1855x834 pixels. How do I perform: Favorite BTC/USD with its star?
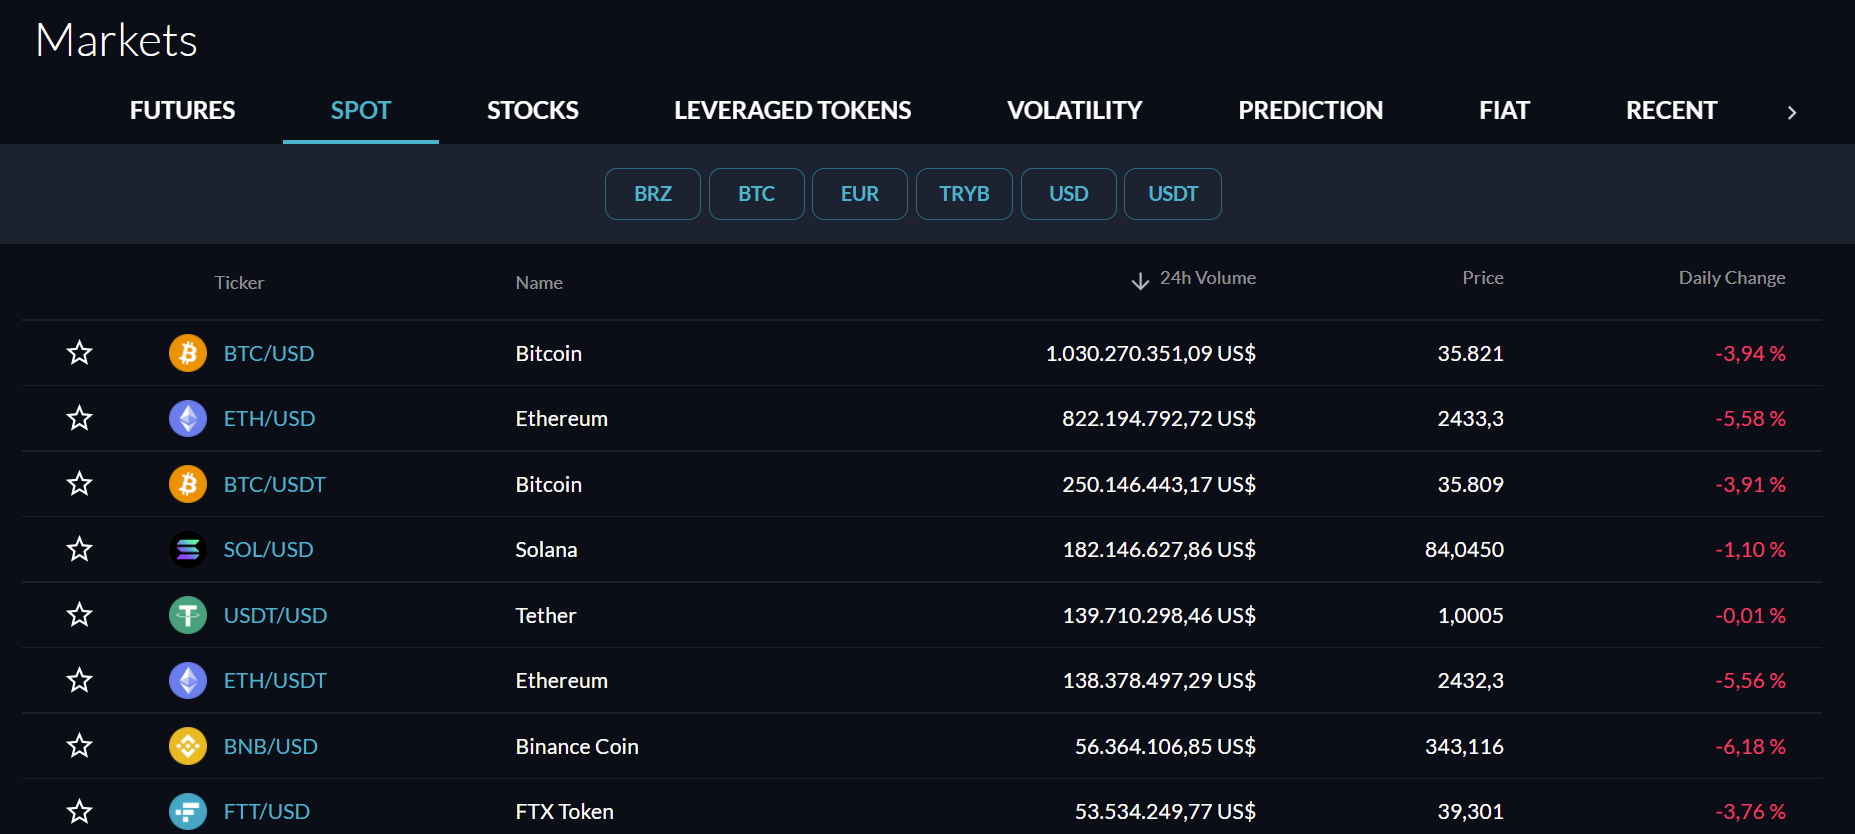point(79,353)
